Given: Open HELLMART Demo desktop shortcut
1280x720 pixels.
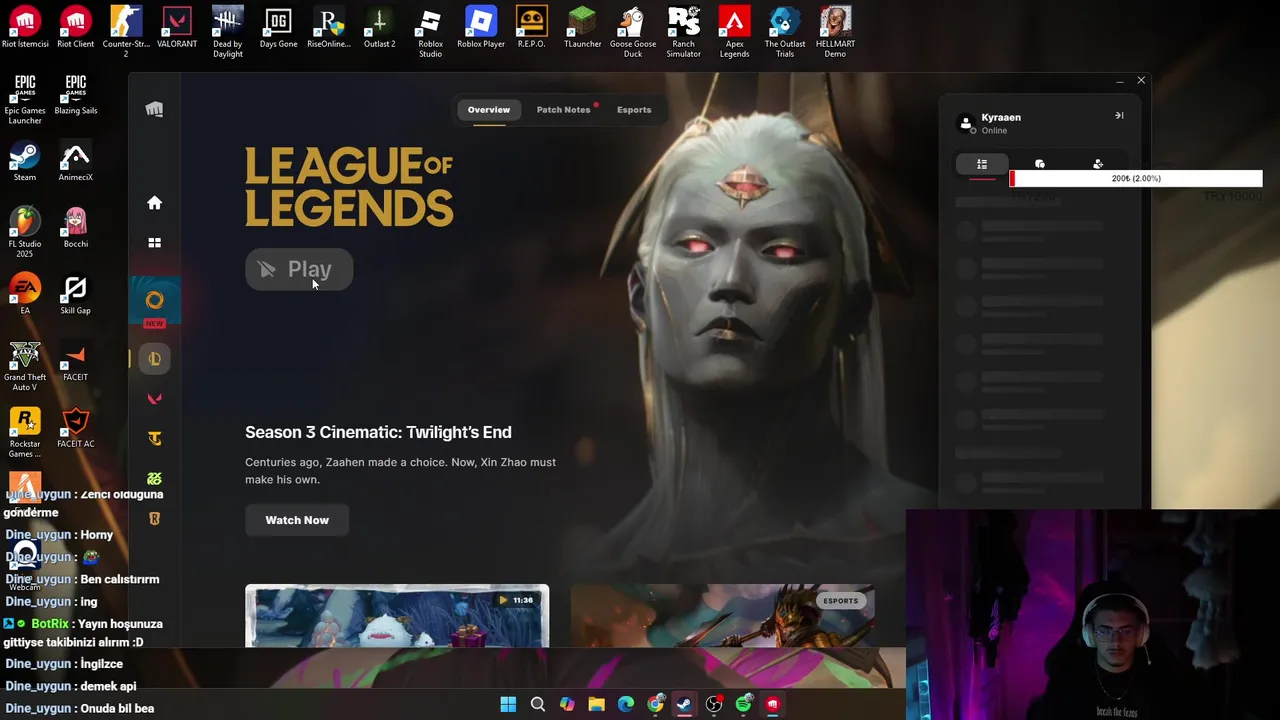Looking at the screenshot, I should [x=835, y=32].
